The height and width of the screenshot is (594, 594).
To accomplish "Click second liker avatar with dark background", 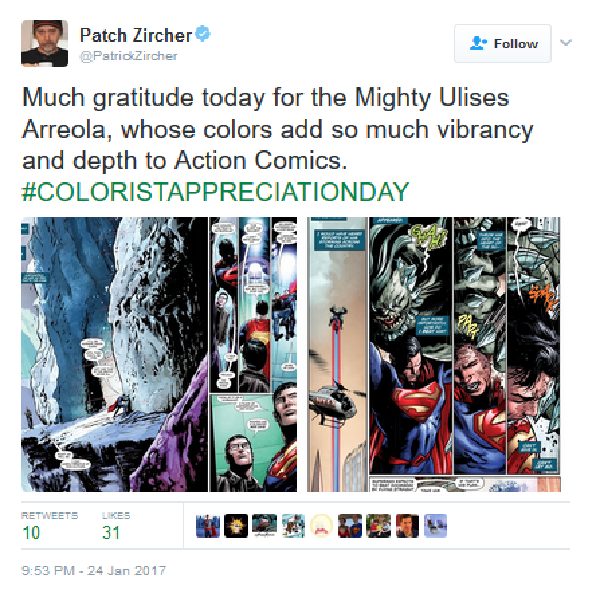I will click(236, 526).
